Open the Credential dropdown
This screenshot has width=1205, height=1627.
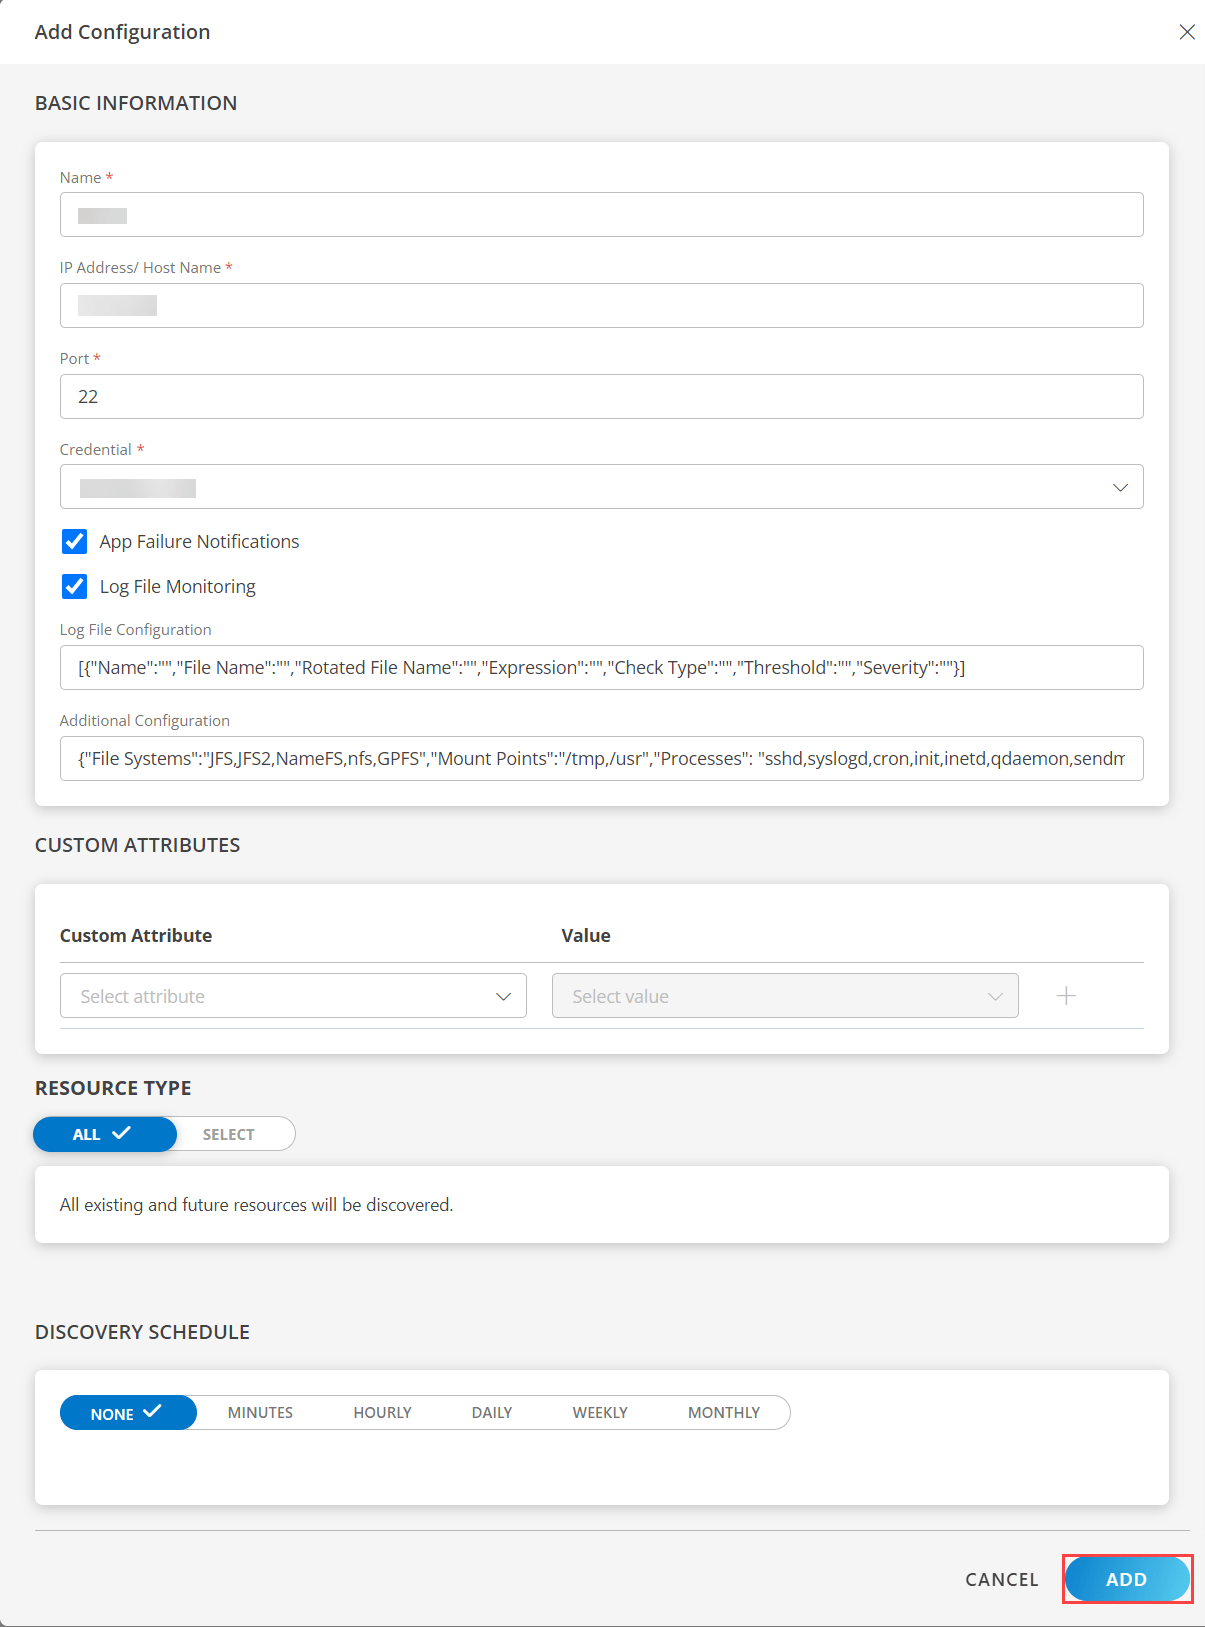coord(601,487)
